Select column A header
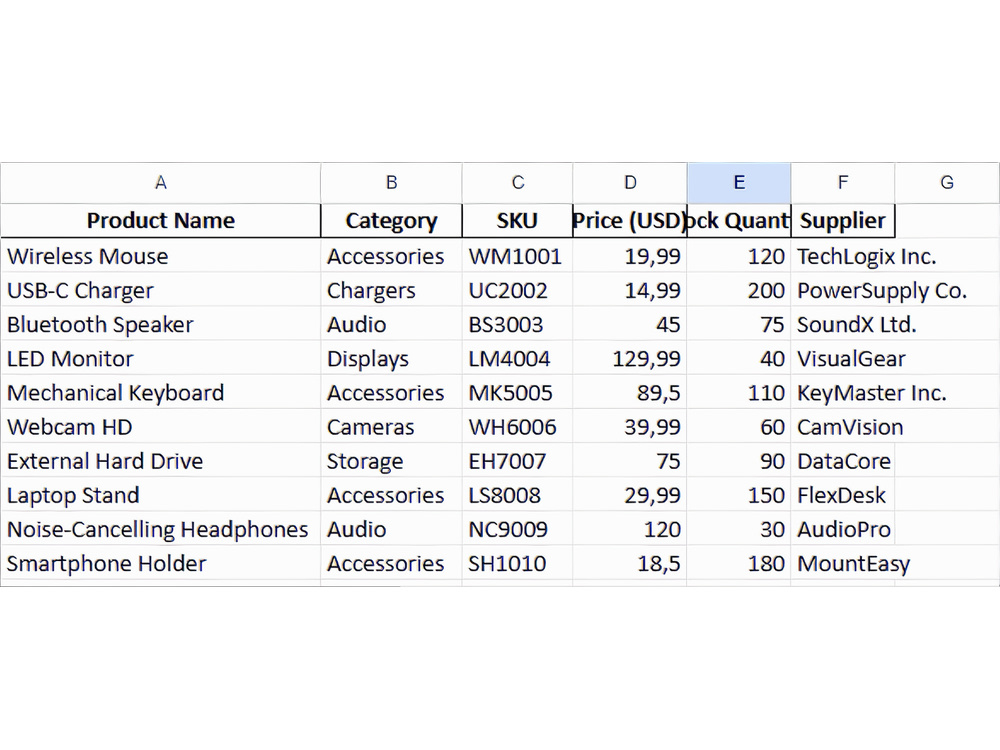The height and width of the screenshot is (750, 1000). 161,183
